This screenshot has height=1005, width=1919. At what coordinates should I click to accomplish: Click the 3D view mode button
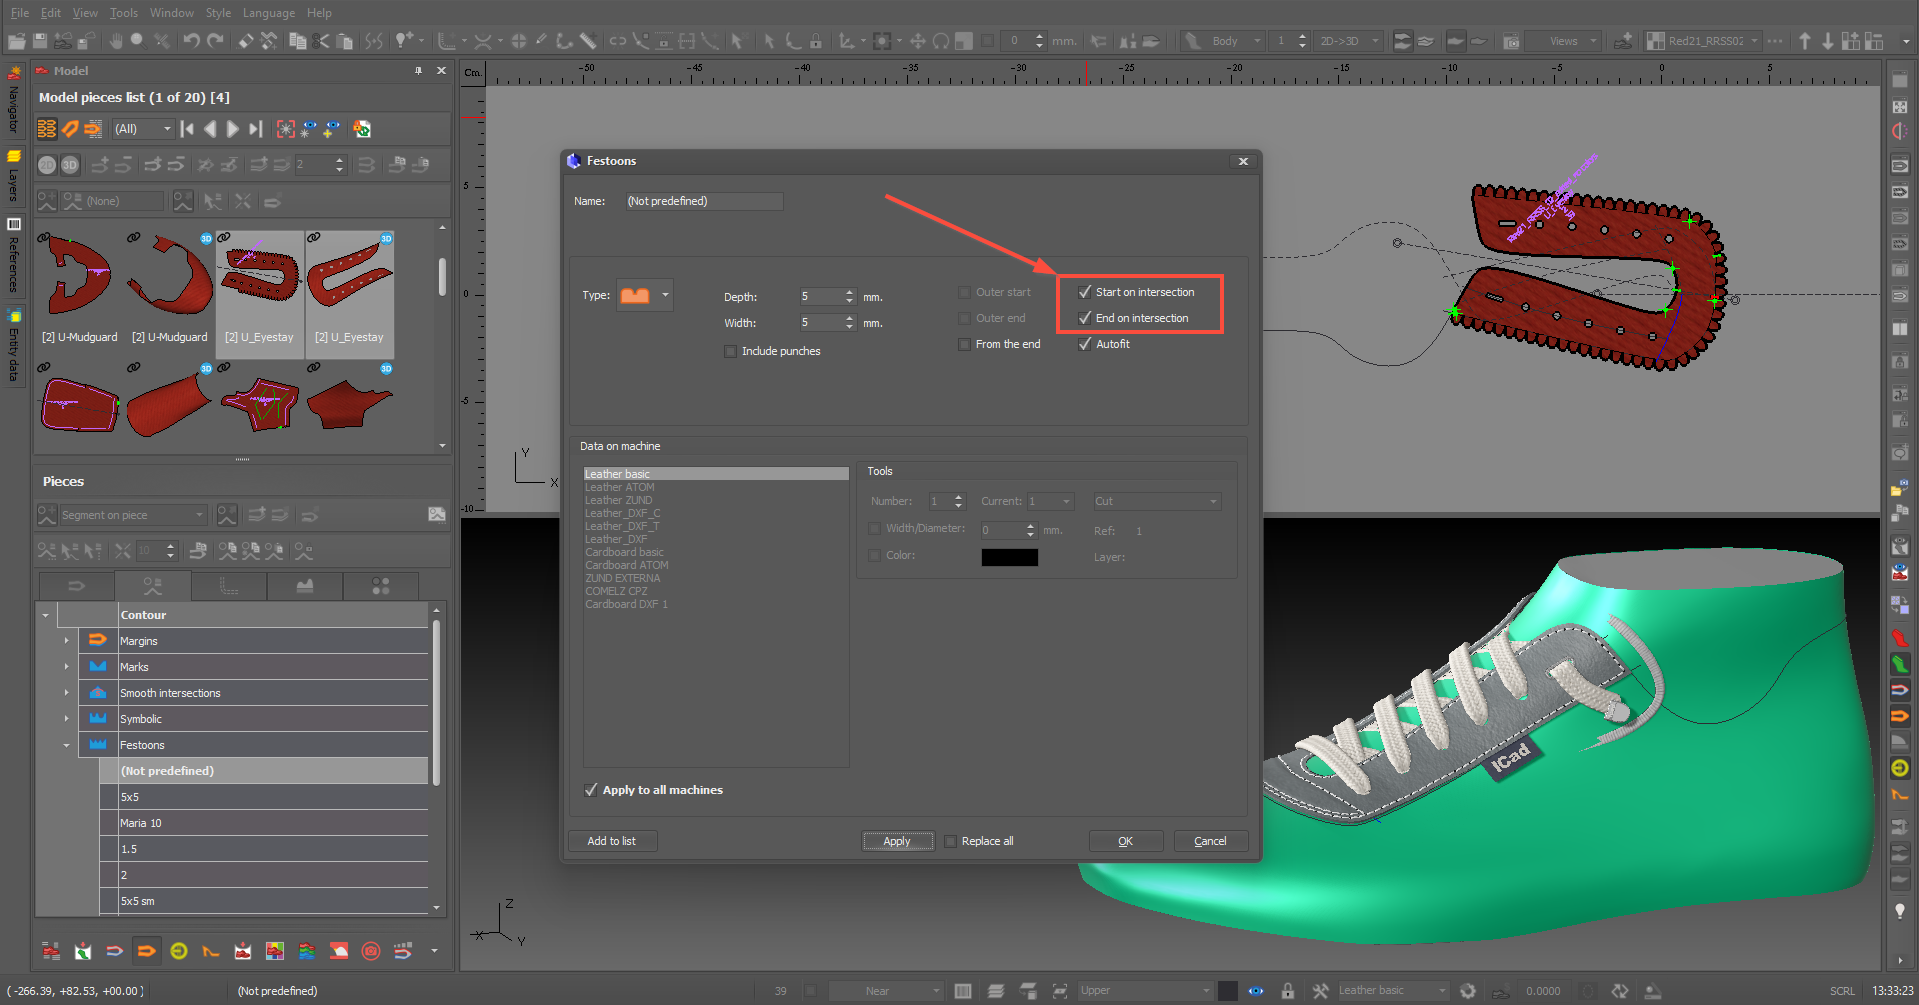70,165
